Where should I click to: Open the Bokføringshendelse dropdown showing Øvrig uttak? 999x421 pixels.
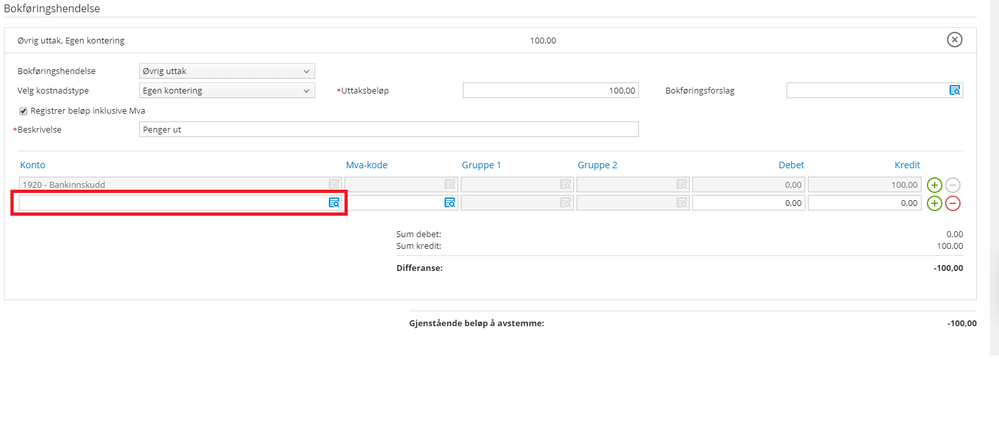(227, 71)
